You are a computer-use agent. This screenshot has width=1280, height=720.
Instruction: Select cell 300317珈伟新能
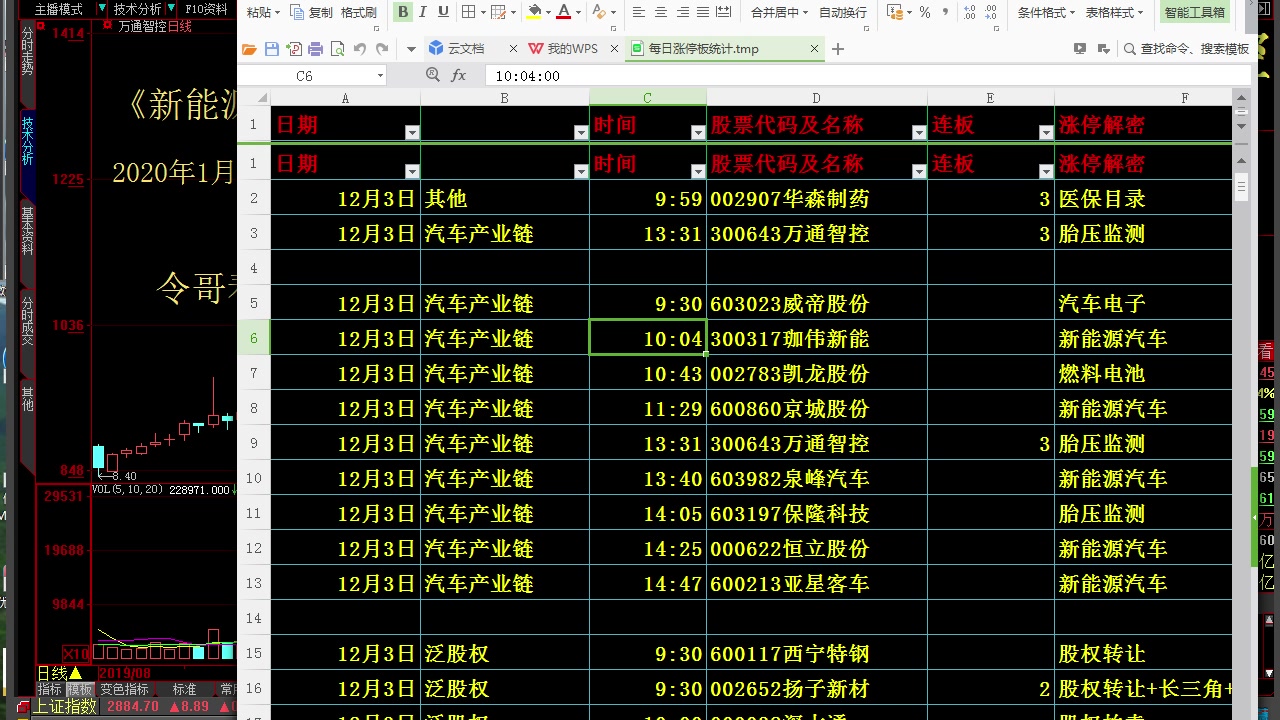816,338
